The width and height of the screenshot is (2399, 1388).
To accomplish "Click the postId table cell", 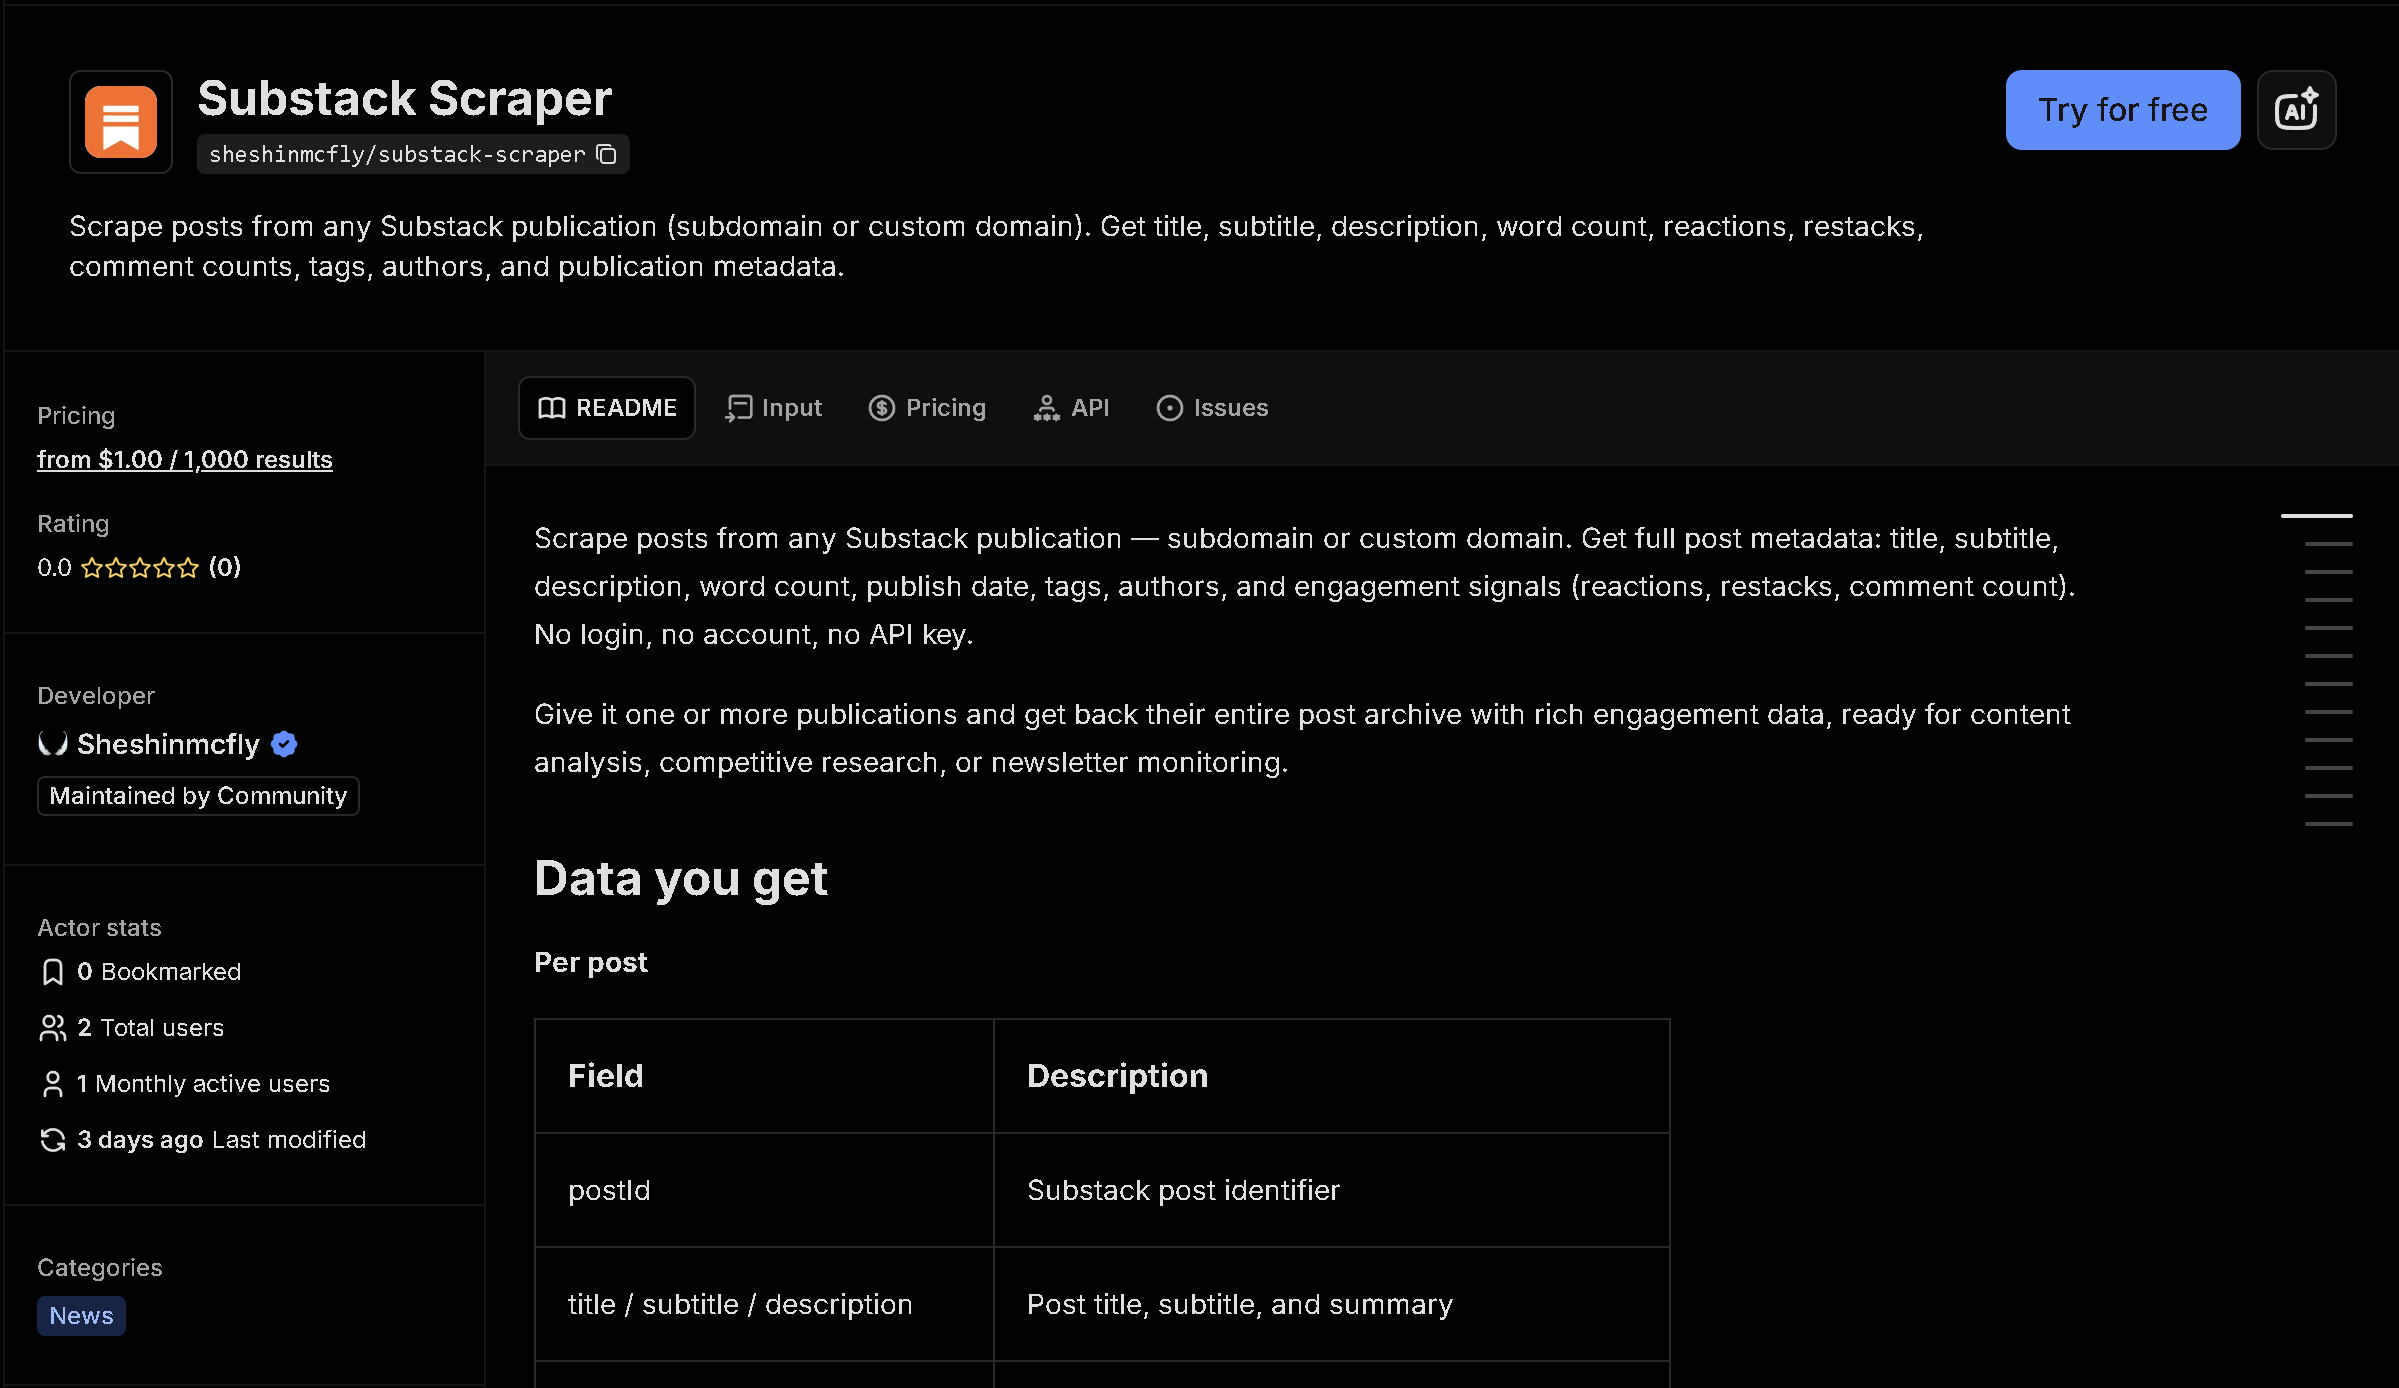I will [765, 1190].
